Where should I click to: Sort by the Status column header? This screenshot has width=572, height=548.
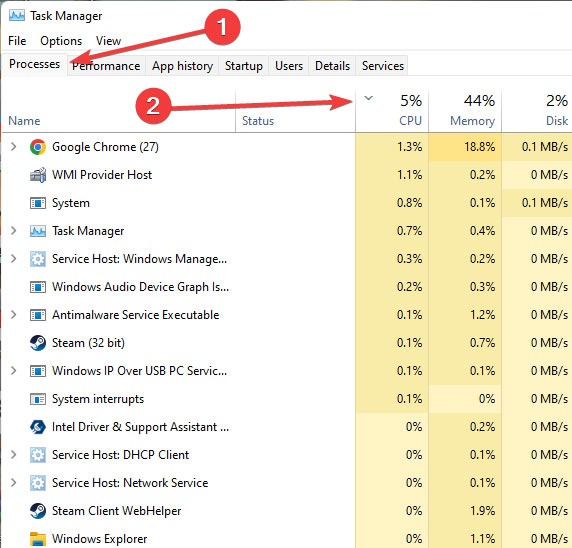click(x=295, y=111)
